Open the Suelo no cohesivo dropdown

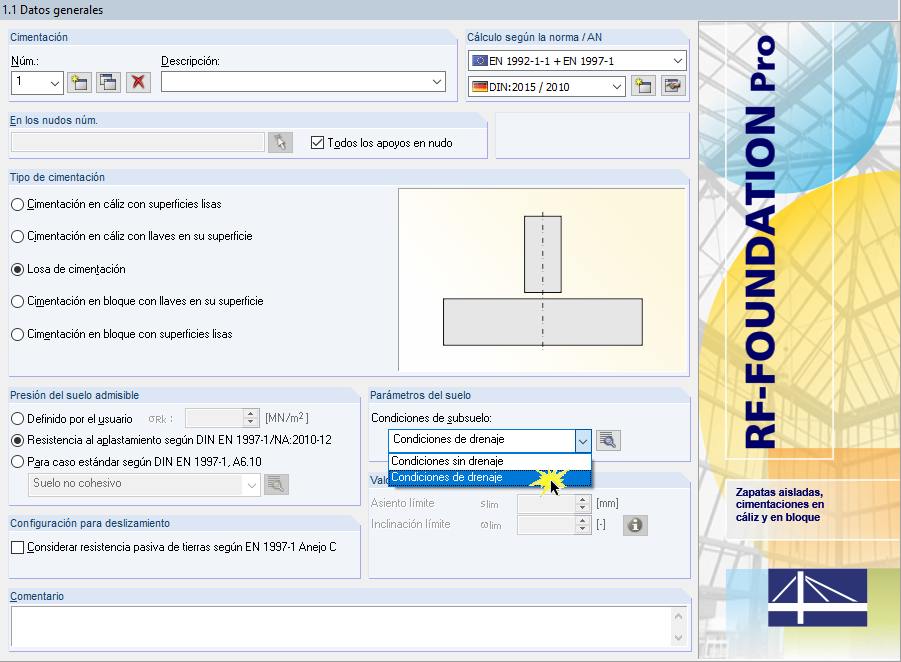(252, 485)
